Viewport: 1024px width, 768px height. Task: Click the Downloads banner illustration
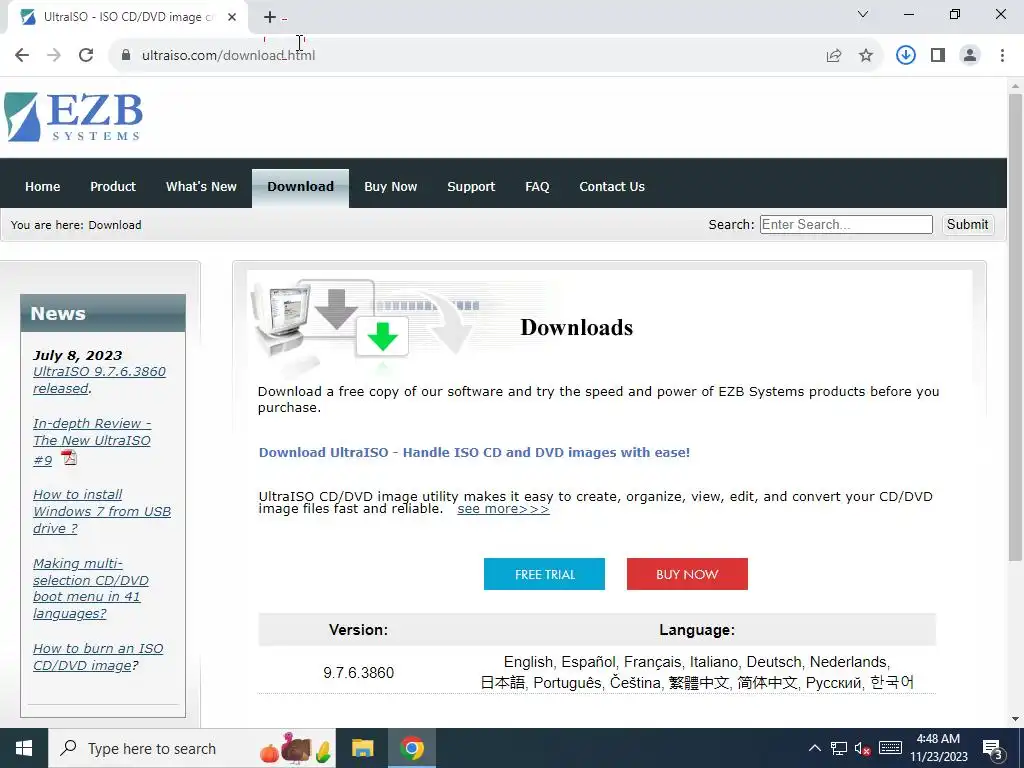coord(366,327)
